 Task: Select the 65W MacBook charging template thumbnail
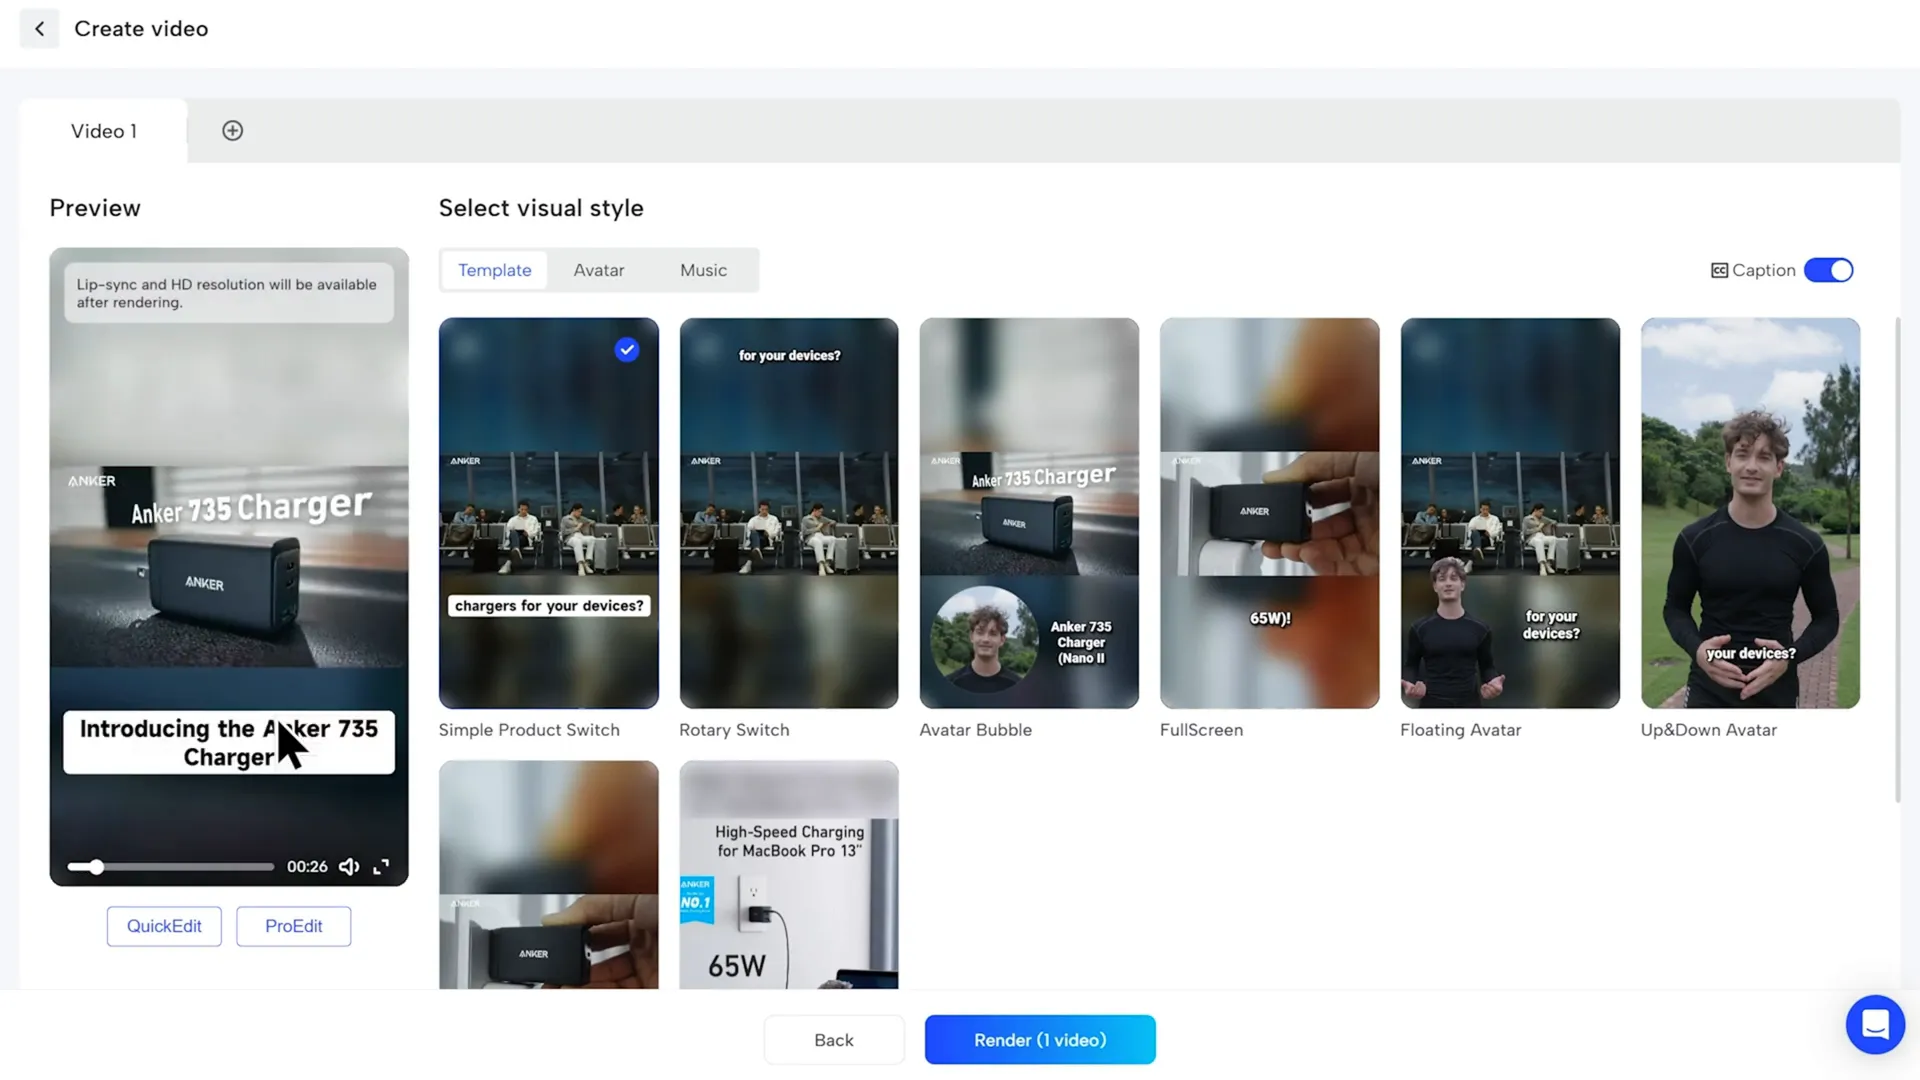click(x=789, y=875)
